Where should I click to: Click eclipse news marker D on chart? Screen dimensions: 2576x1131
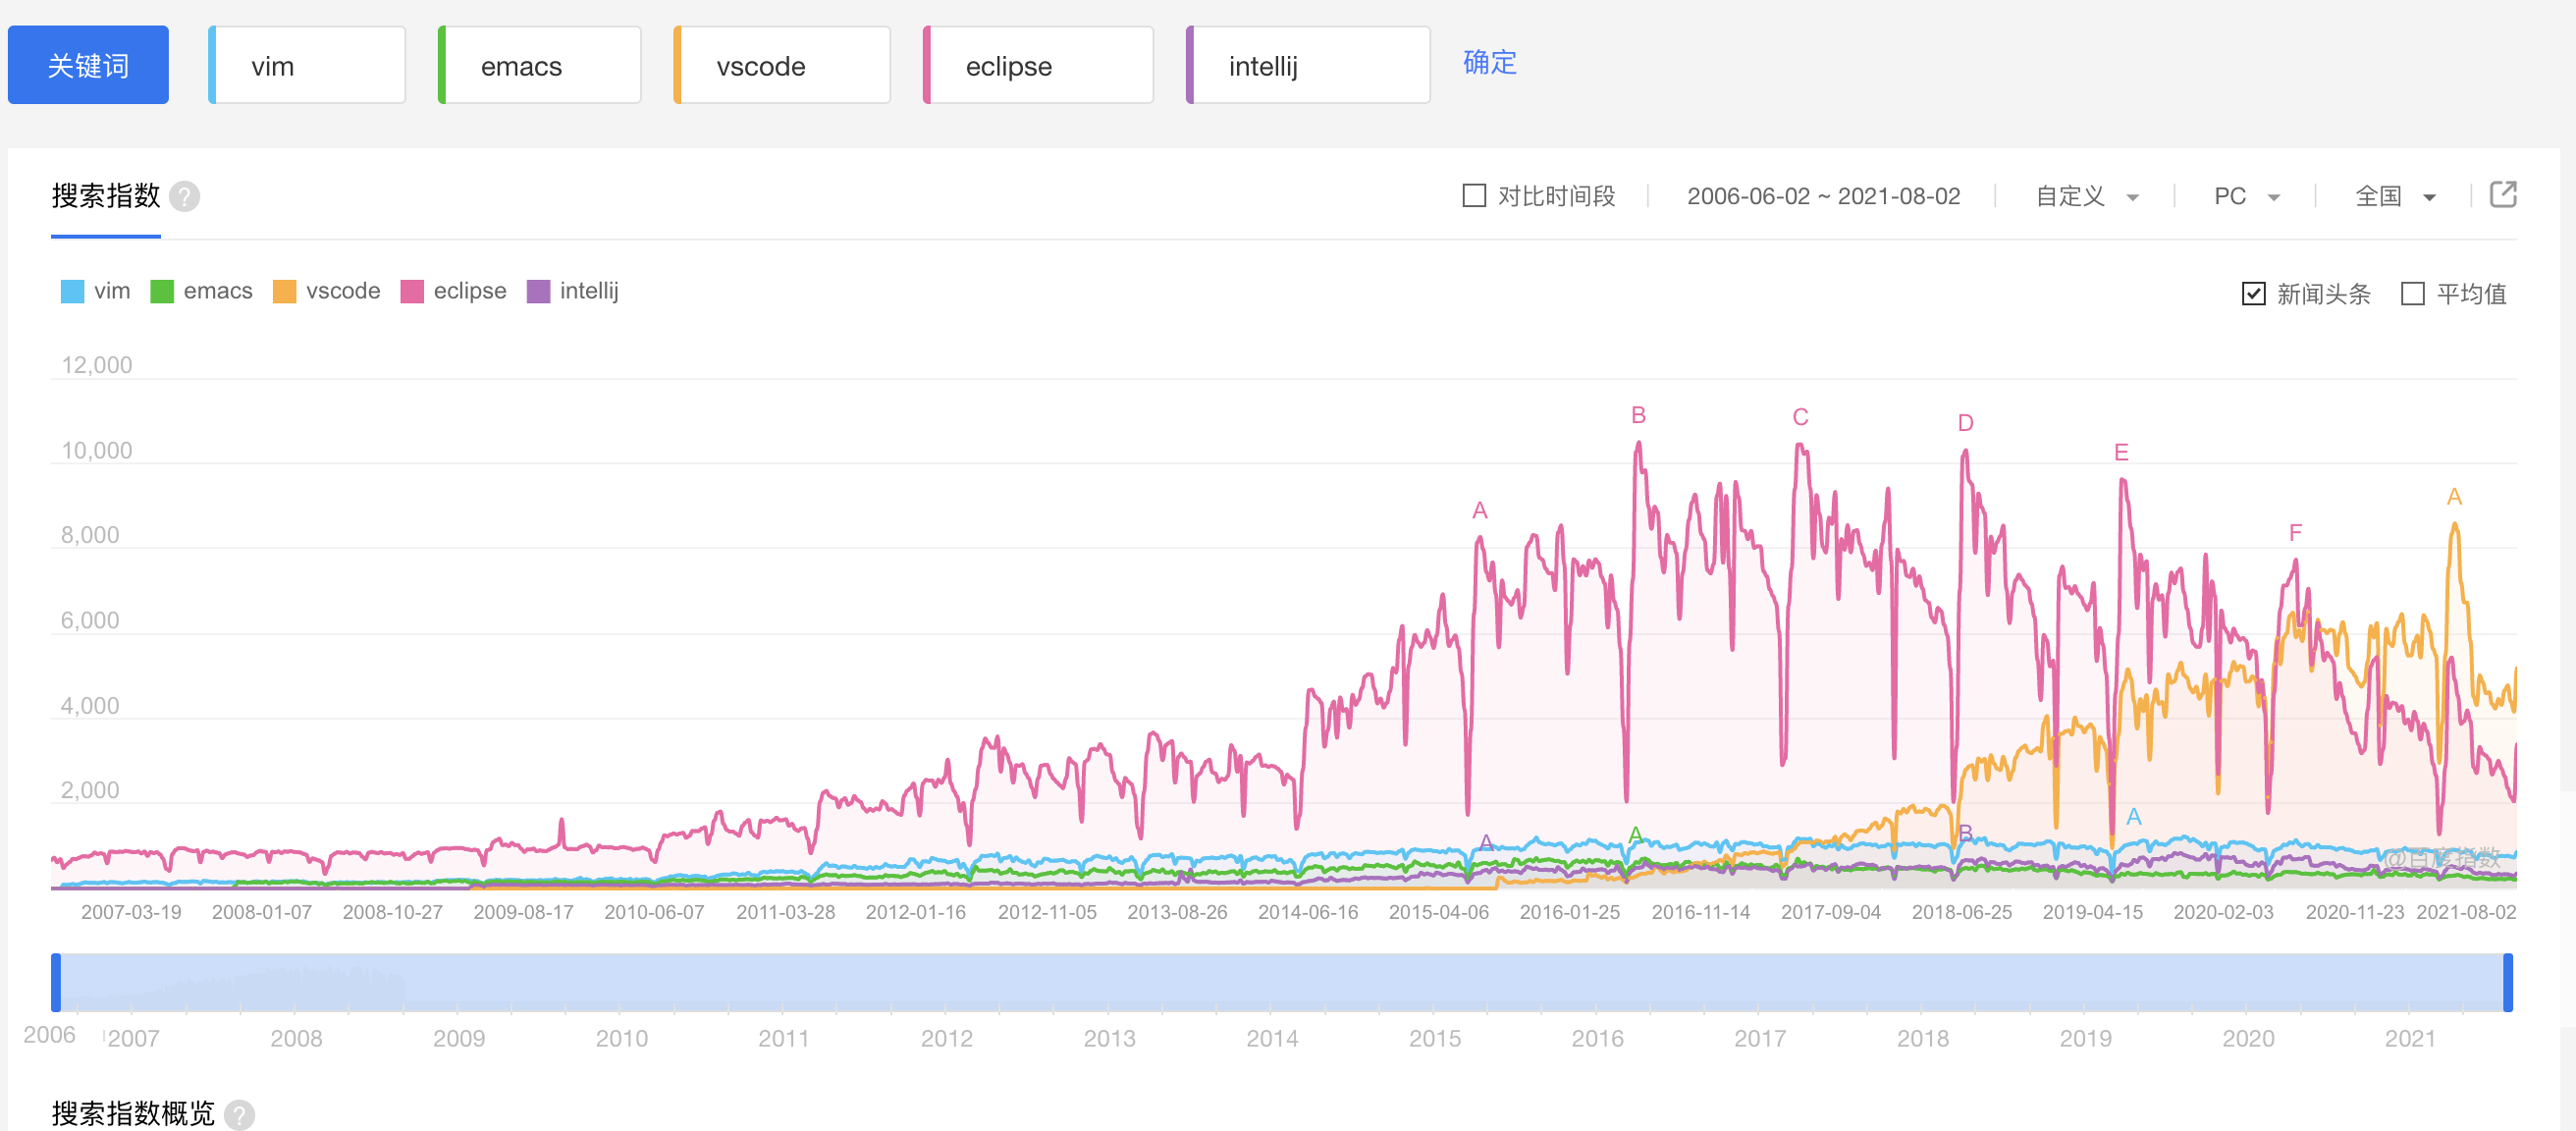[x=1965, y=423]
